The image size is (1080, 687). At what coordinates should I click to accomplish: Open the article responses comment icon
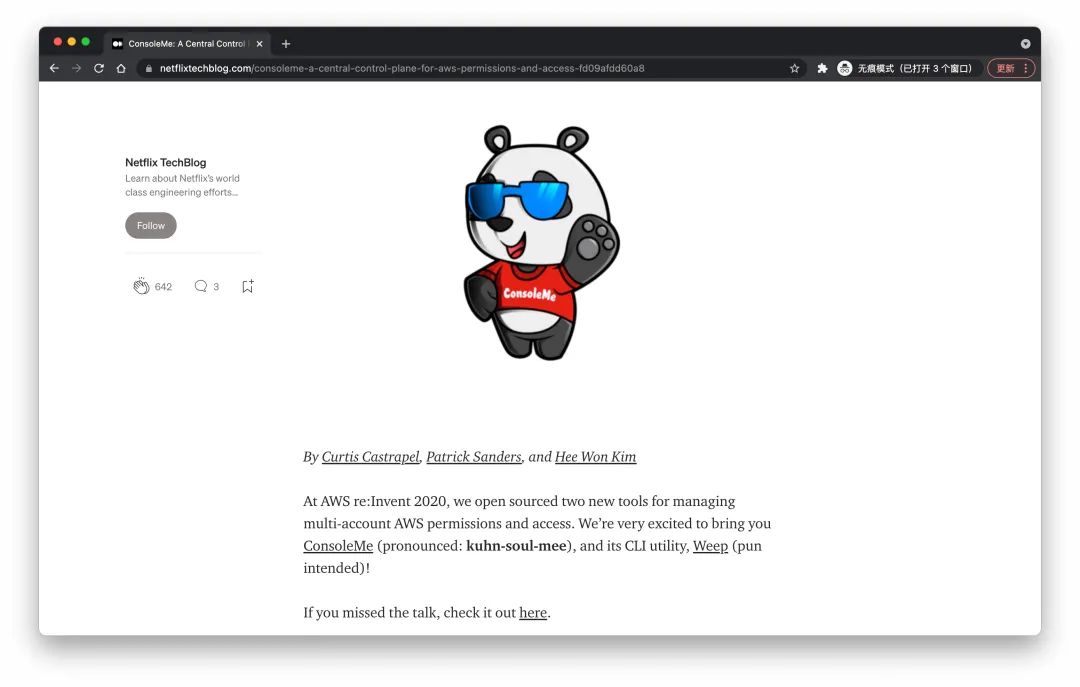click(200, 286)
